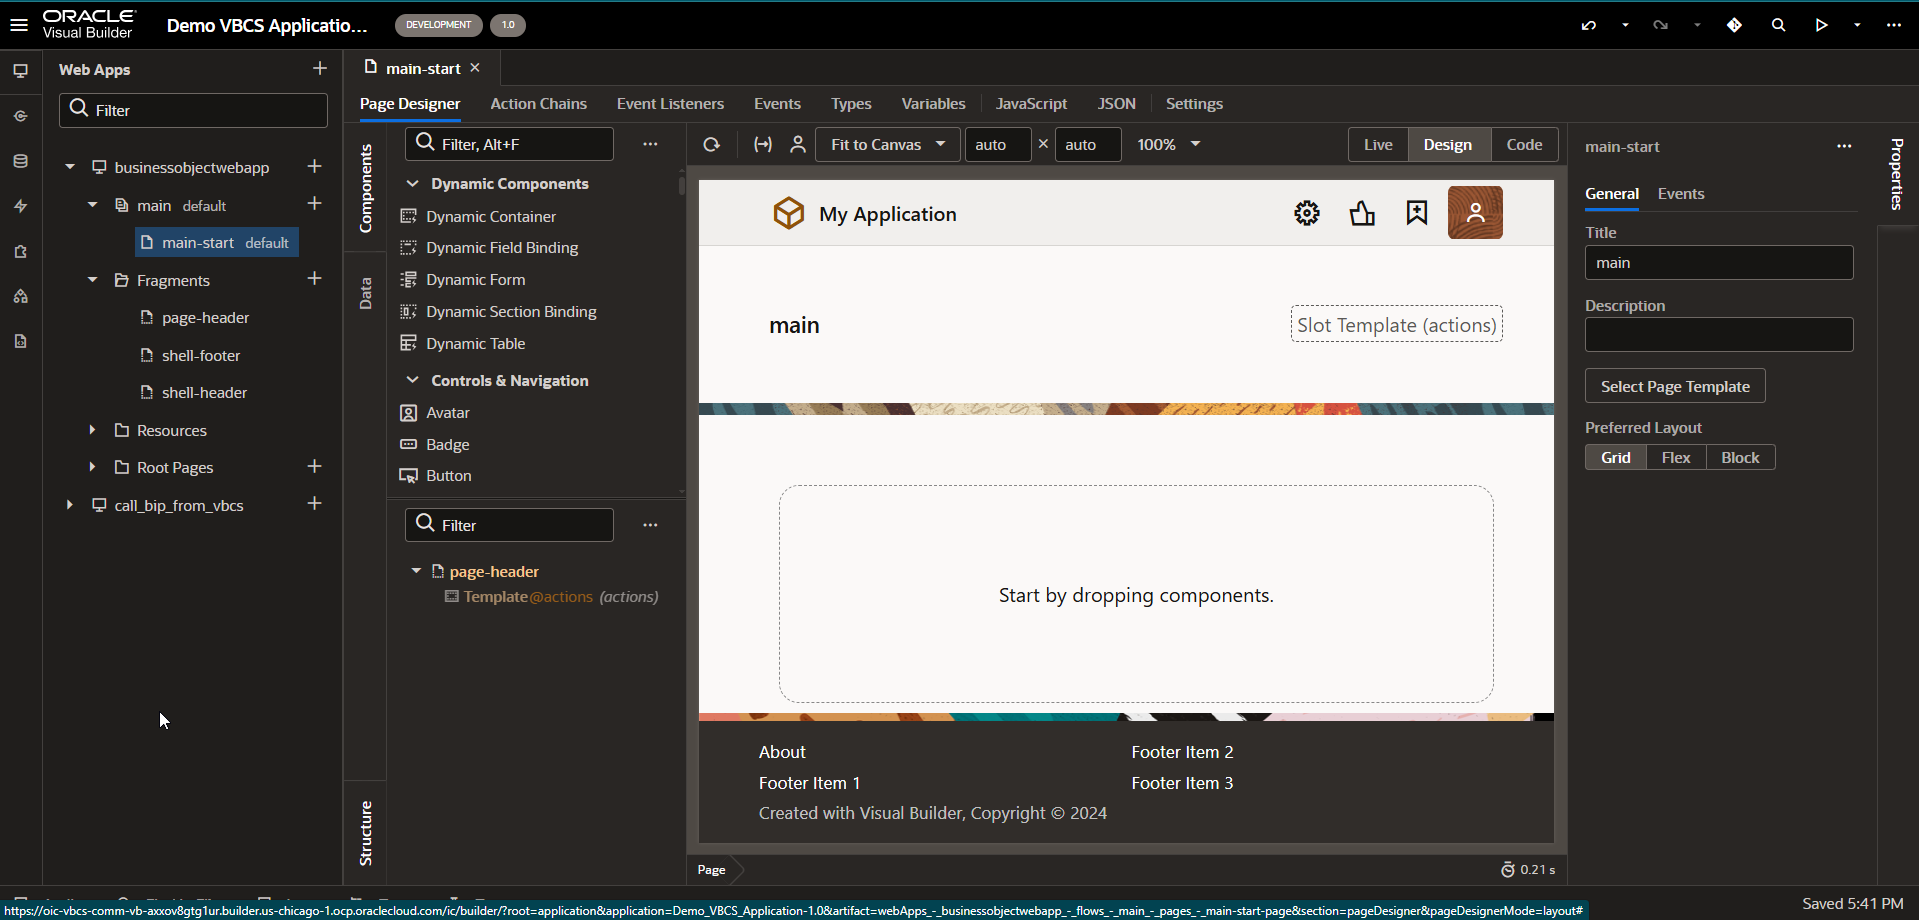Open the Git diamond icon menu
This screenshot has height=920, width=1919.
coord(1734,25)
